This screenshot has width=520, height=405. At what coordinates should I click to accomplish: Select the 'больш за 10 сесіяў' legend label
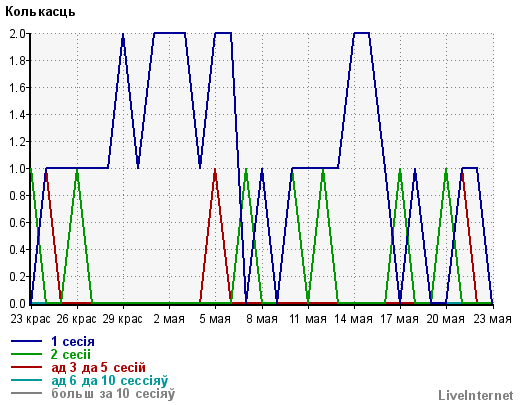coord(113,393)
